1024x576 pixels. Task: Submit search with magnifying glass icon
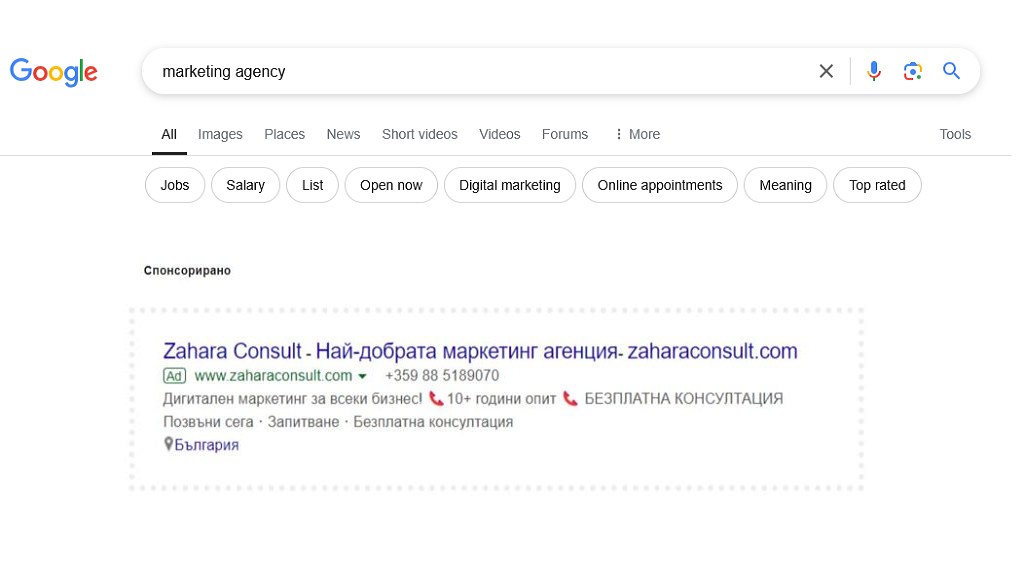click(951, 71)
